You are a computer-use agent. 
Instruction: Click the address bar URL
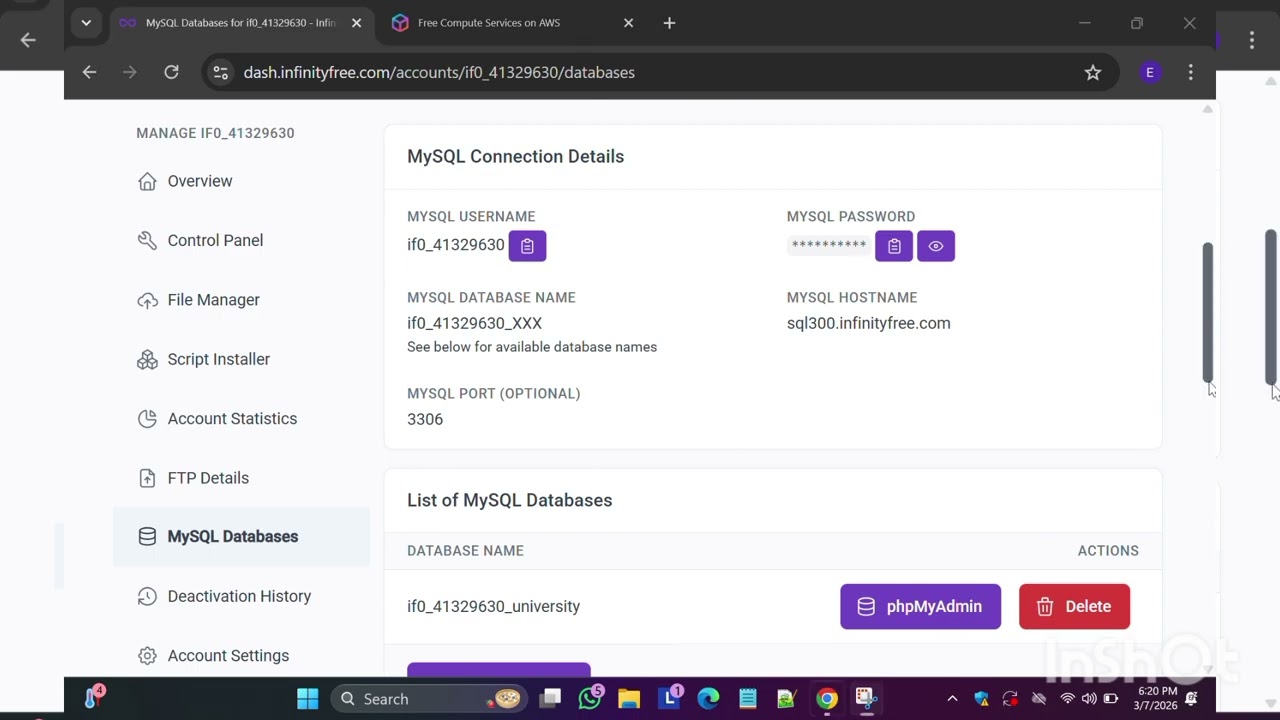(439, 72)
